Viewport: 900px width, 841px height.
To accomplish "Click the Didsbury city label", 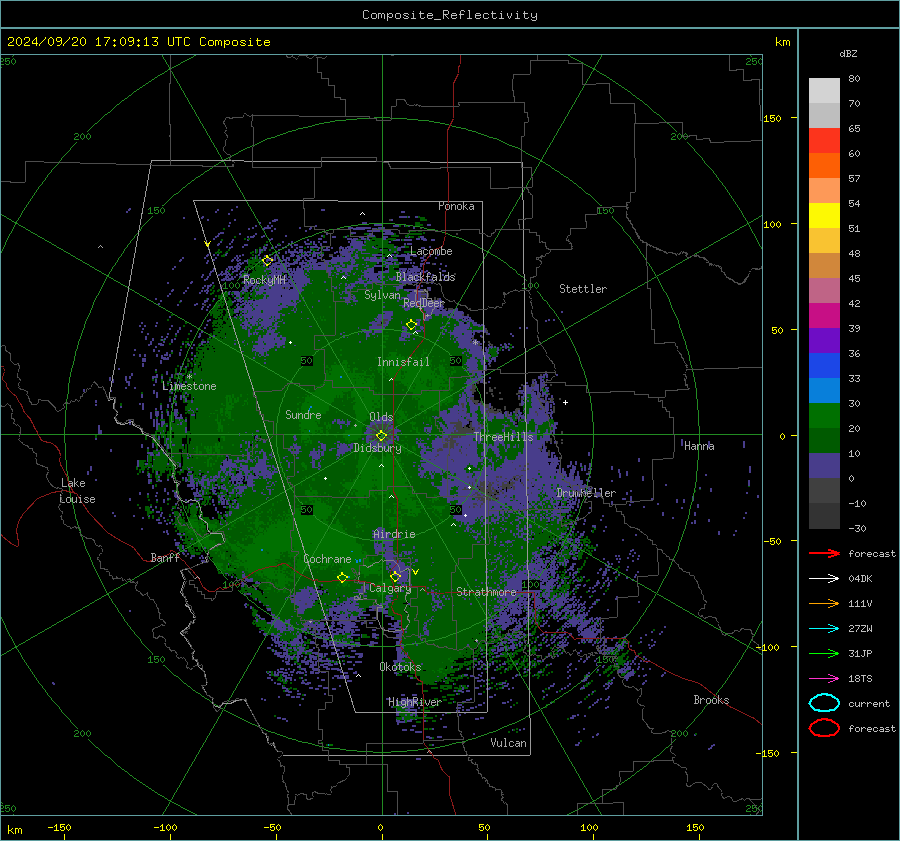I will (x=377, y=448).
